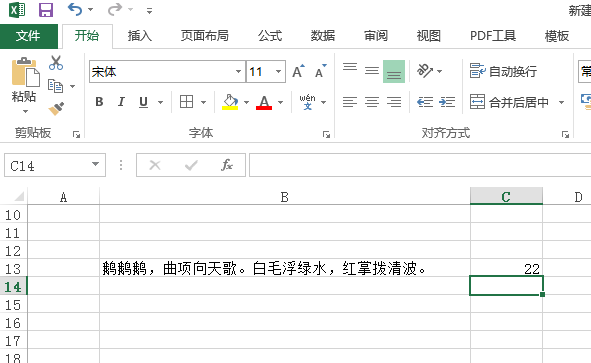The width and height of the screenshot is (591, 363).
Task: Open the 字体 dialog launcher
Action: coord(326,135)
